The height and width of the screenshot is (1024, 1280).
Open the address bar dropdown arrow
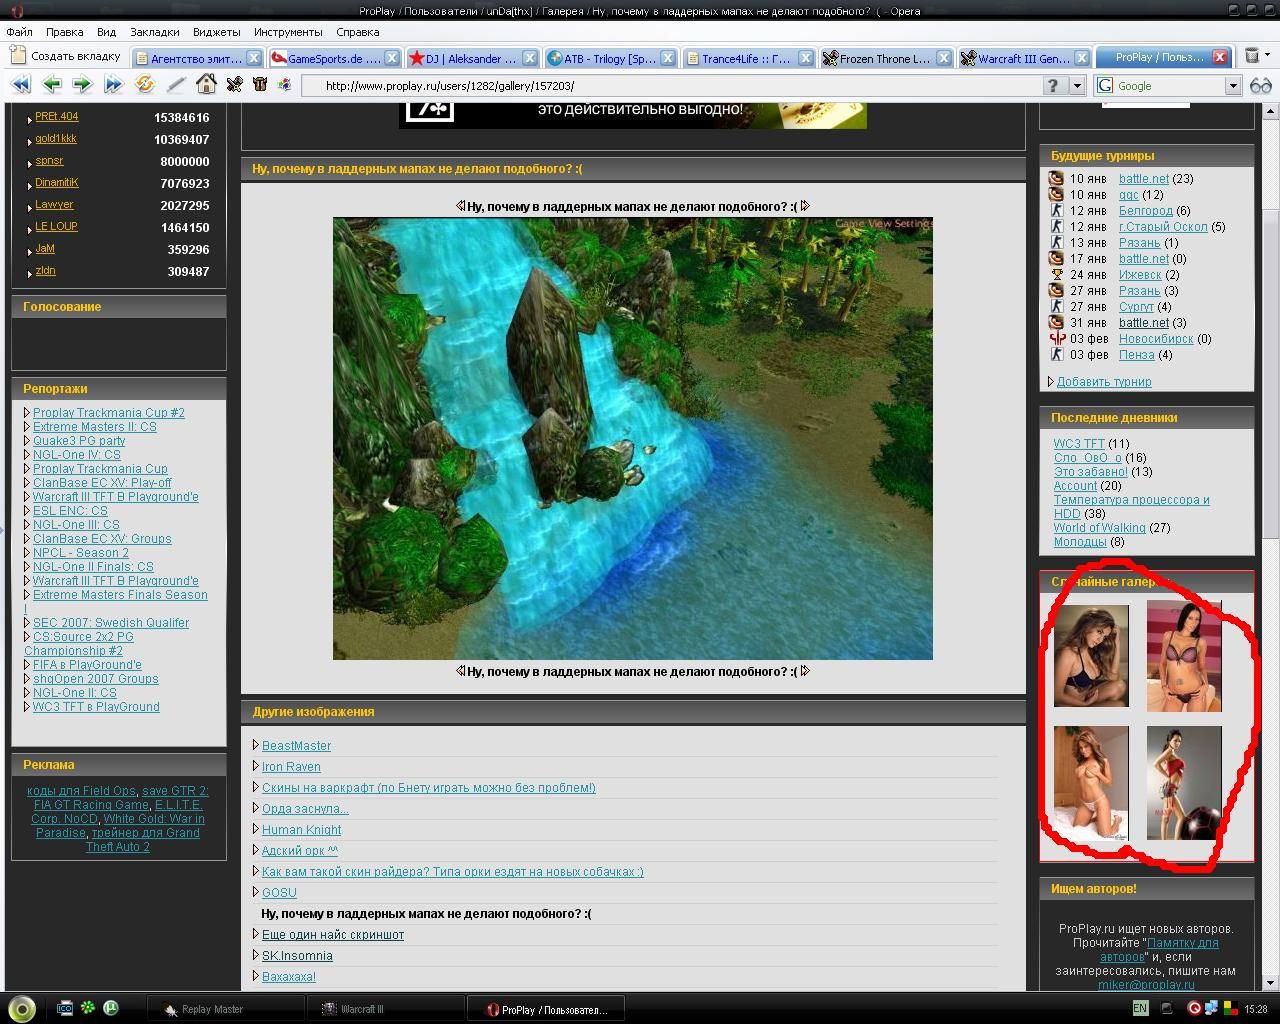point(1077,86)
